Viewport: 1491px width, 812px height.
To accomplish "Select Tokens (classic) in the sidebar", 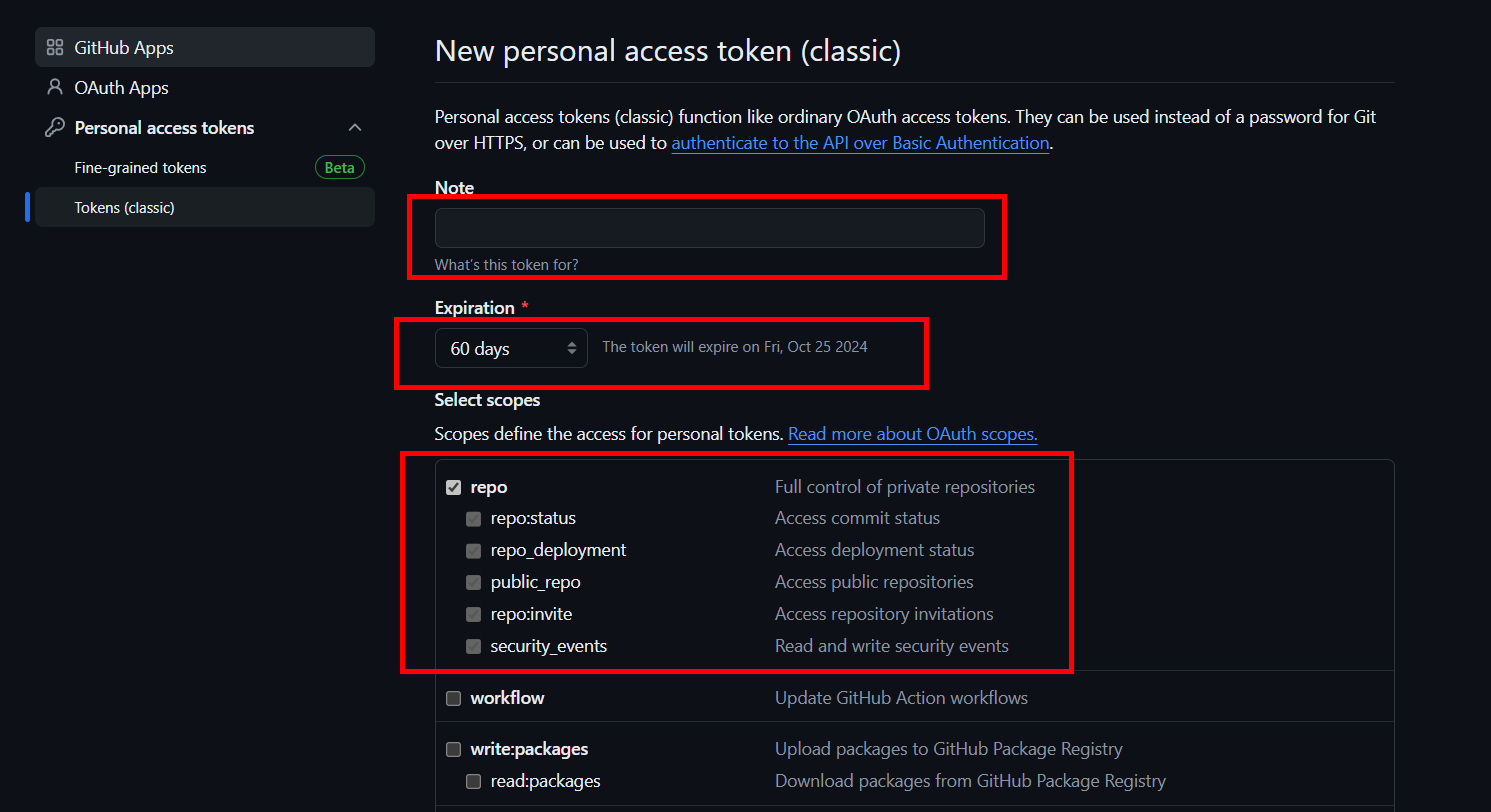I will 124,208.
